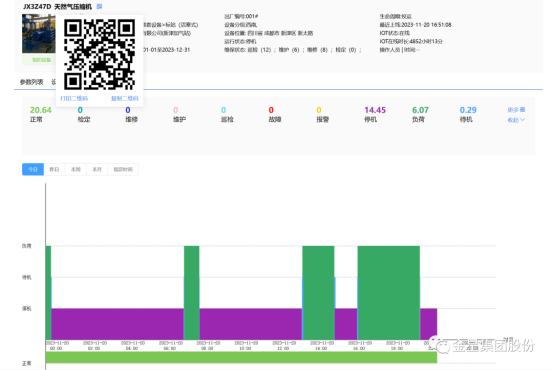This screenshot has height=370, width=553.
Task: Click the 正常 y-axis label
Action: tap(26, 363)
